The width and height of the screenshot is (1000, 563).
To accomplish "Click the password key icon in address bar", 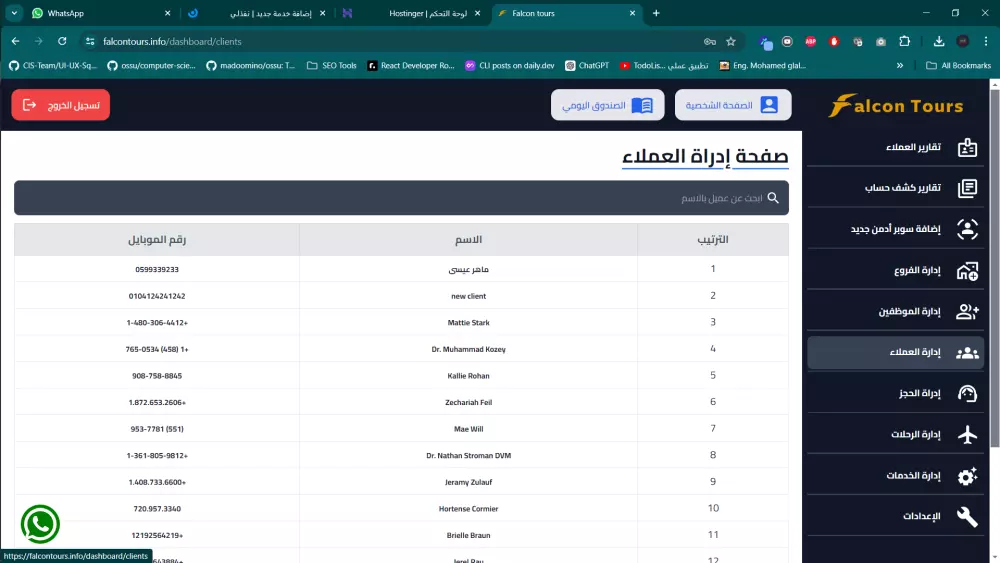I will [x=710, y=41].
